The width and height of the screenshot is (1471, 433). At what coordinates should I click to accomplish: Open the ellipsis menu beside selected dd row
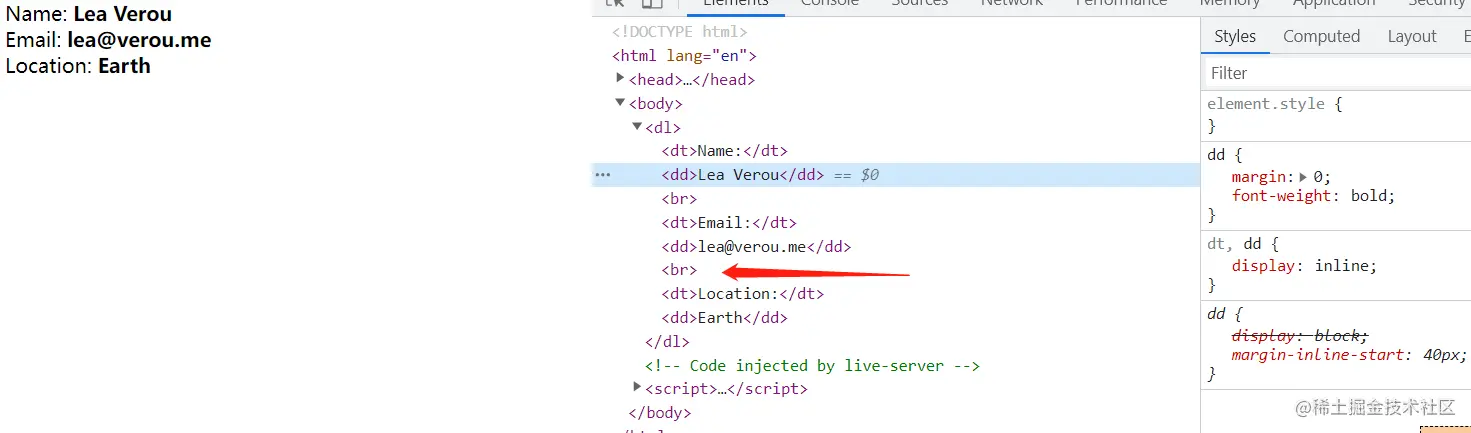tap(602, 175)
